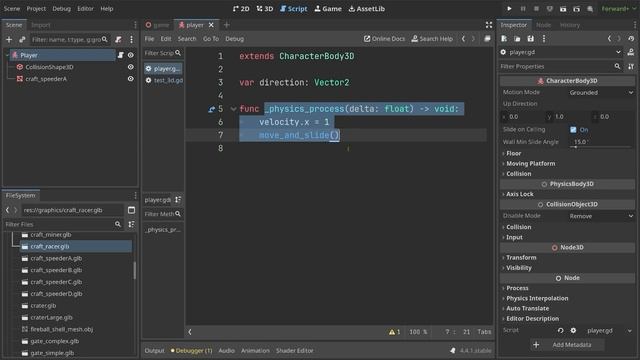Screen dimensions: 640x360
Task: Create a new resource in inspector
Action: [x=504, y=38]
